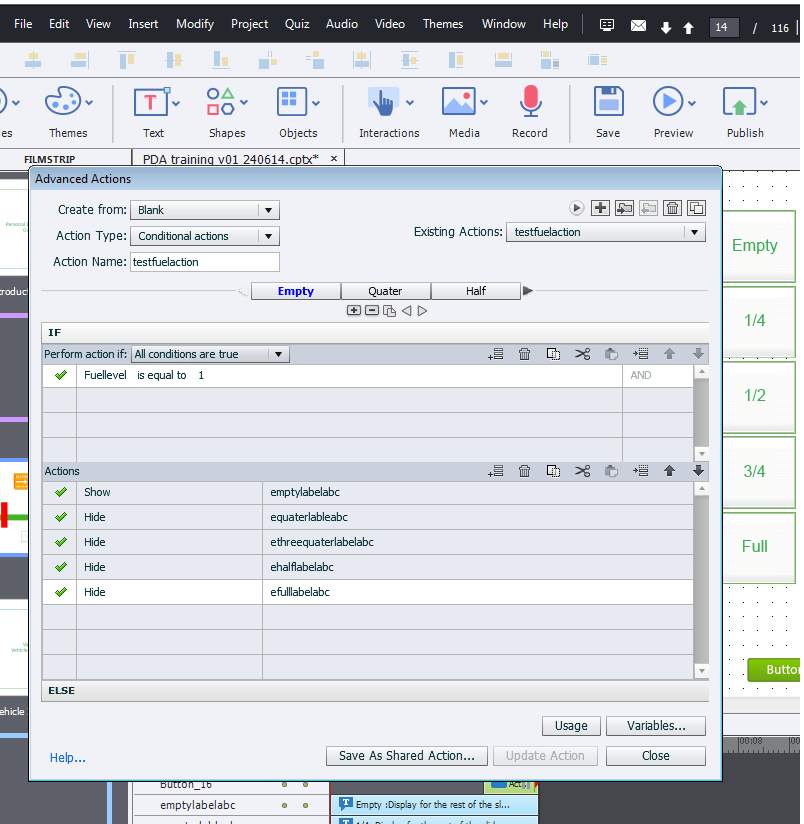Expand the Shapes dropdown arrow
This screenshot has height=824, width=804.
click(244, 103)
